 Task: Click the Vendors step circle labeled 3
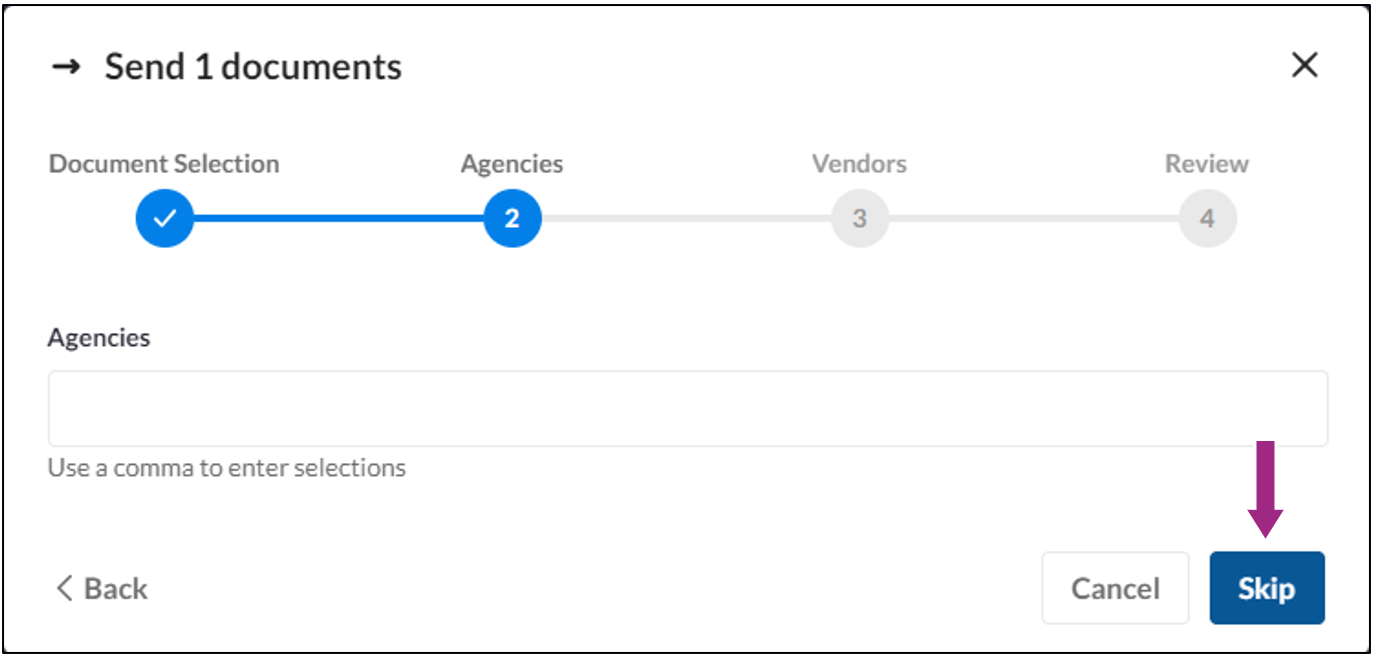pos(860,217)
